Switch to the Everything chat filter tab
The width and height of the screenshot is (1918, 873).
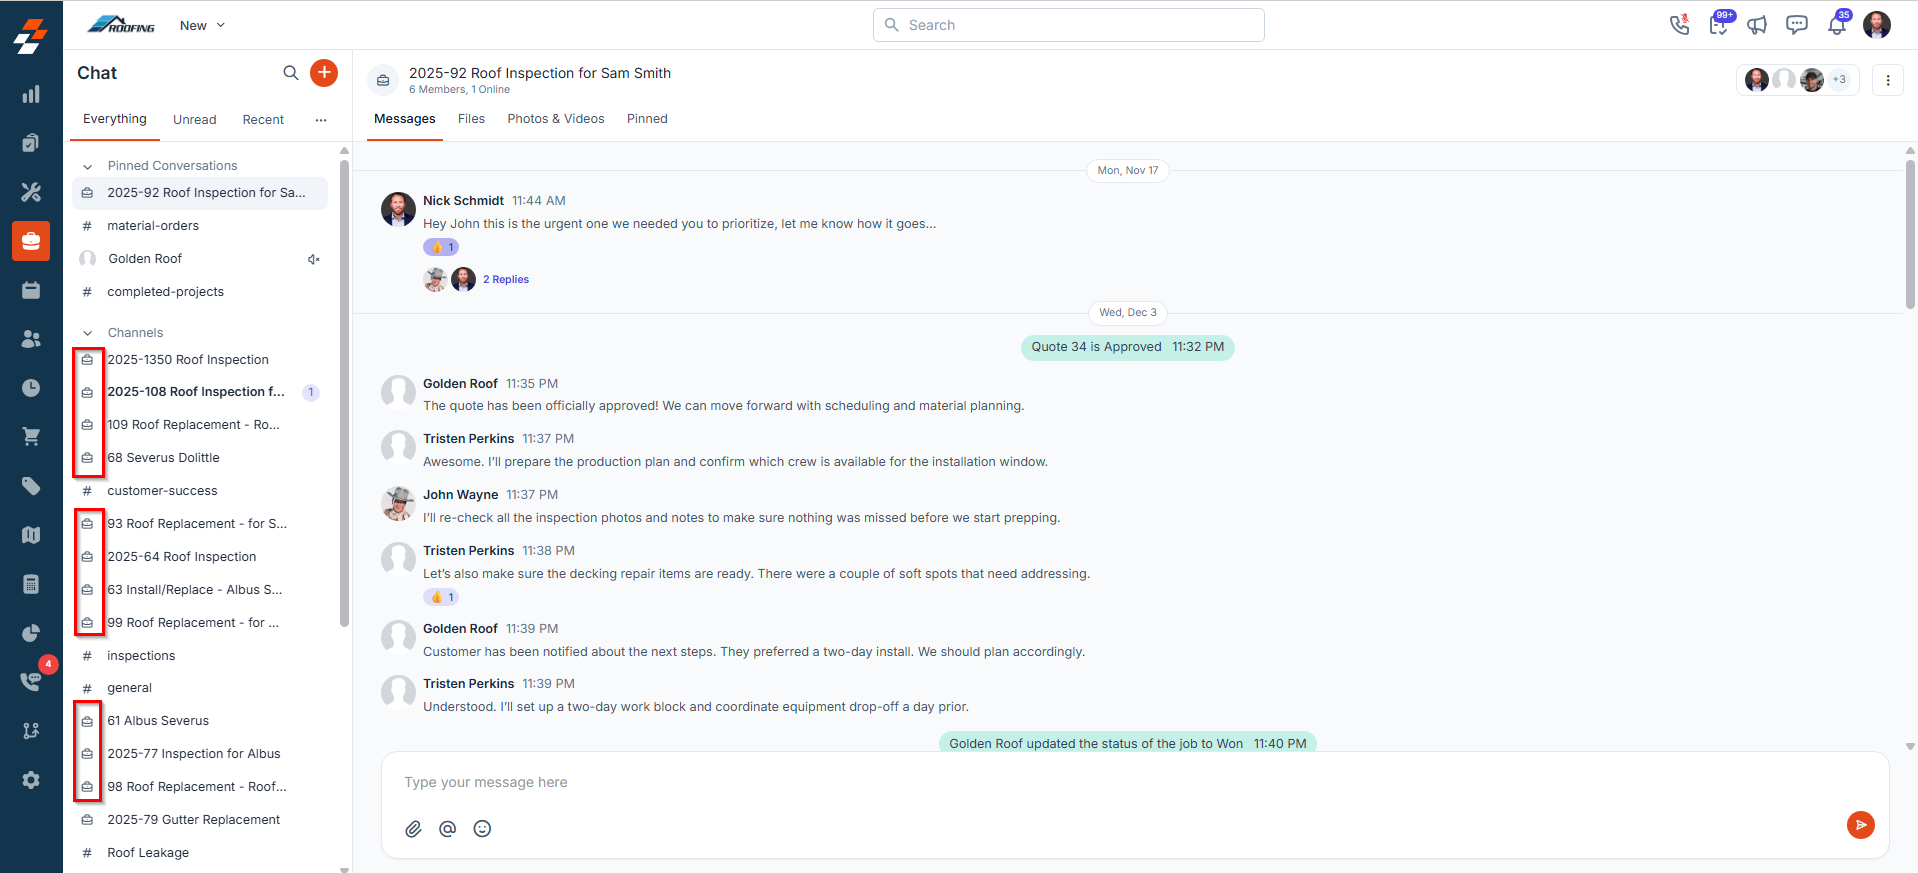115,119
